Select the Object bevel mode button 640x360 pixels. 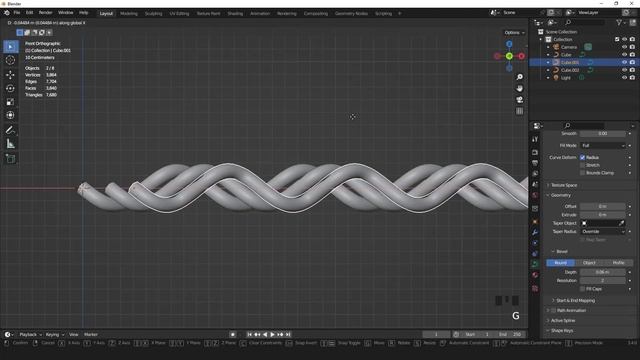point(589,263)
